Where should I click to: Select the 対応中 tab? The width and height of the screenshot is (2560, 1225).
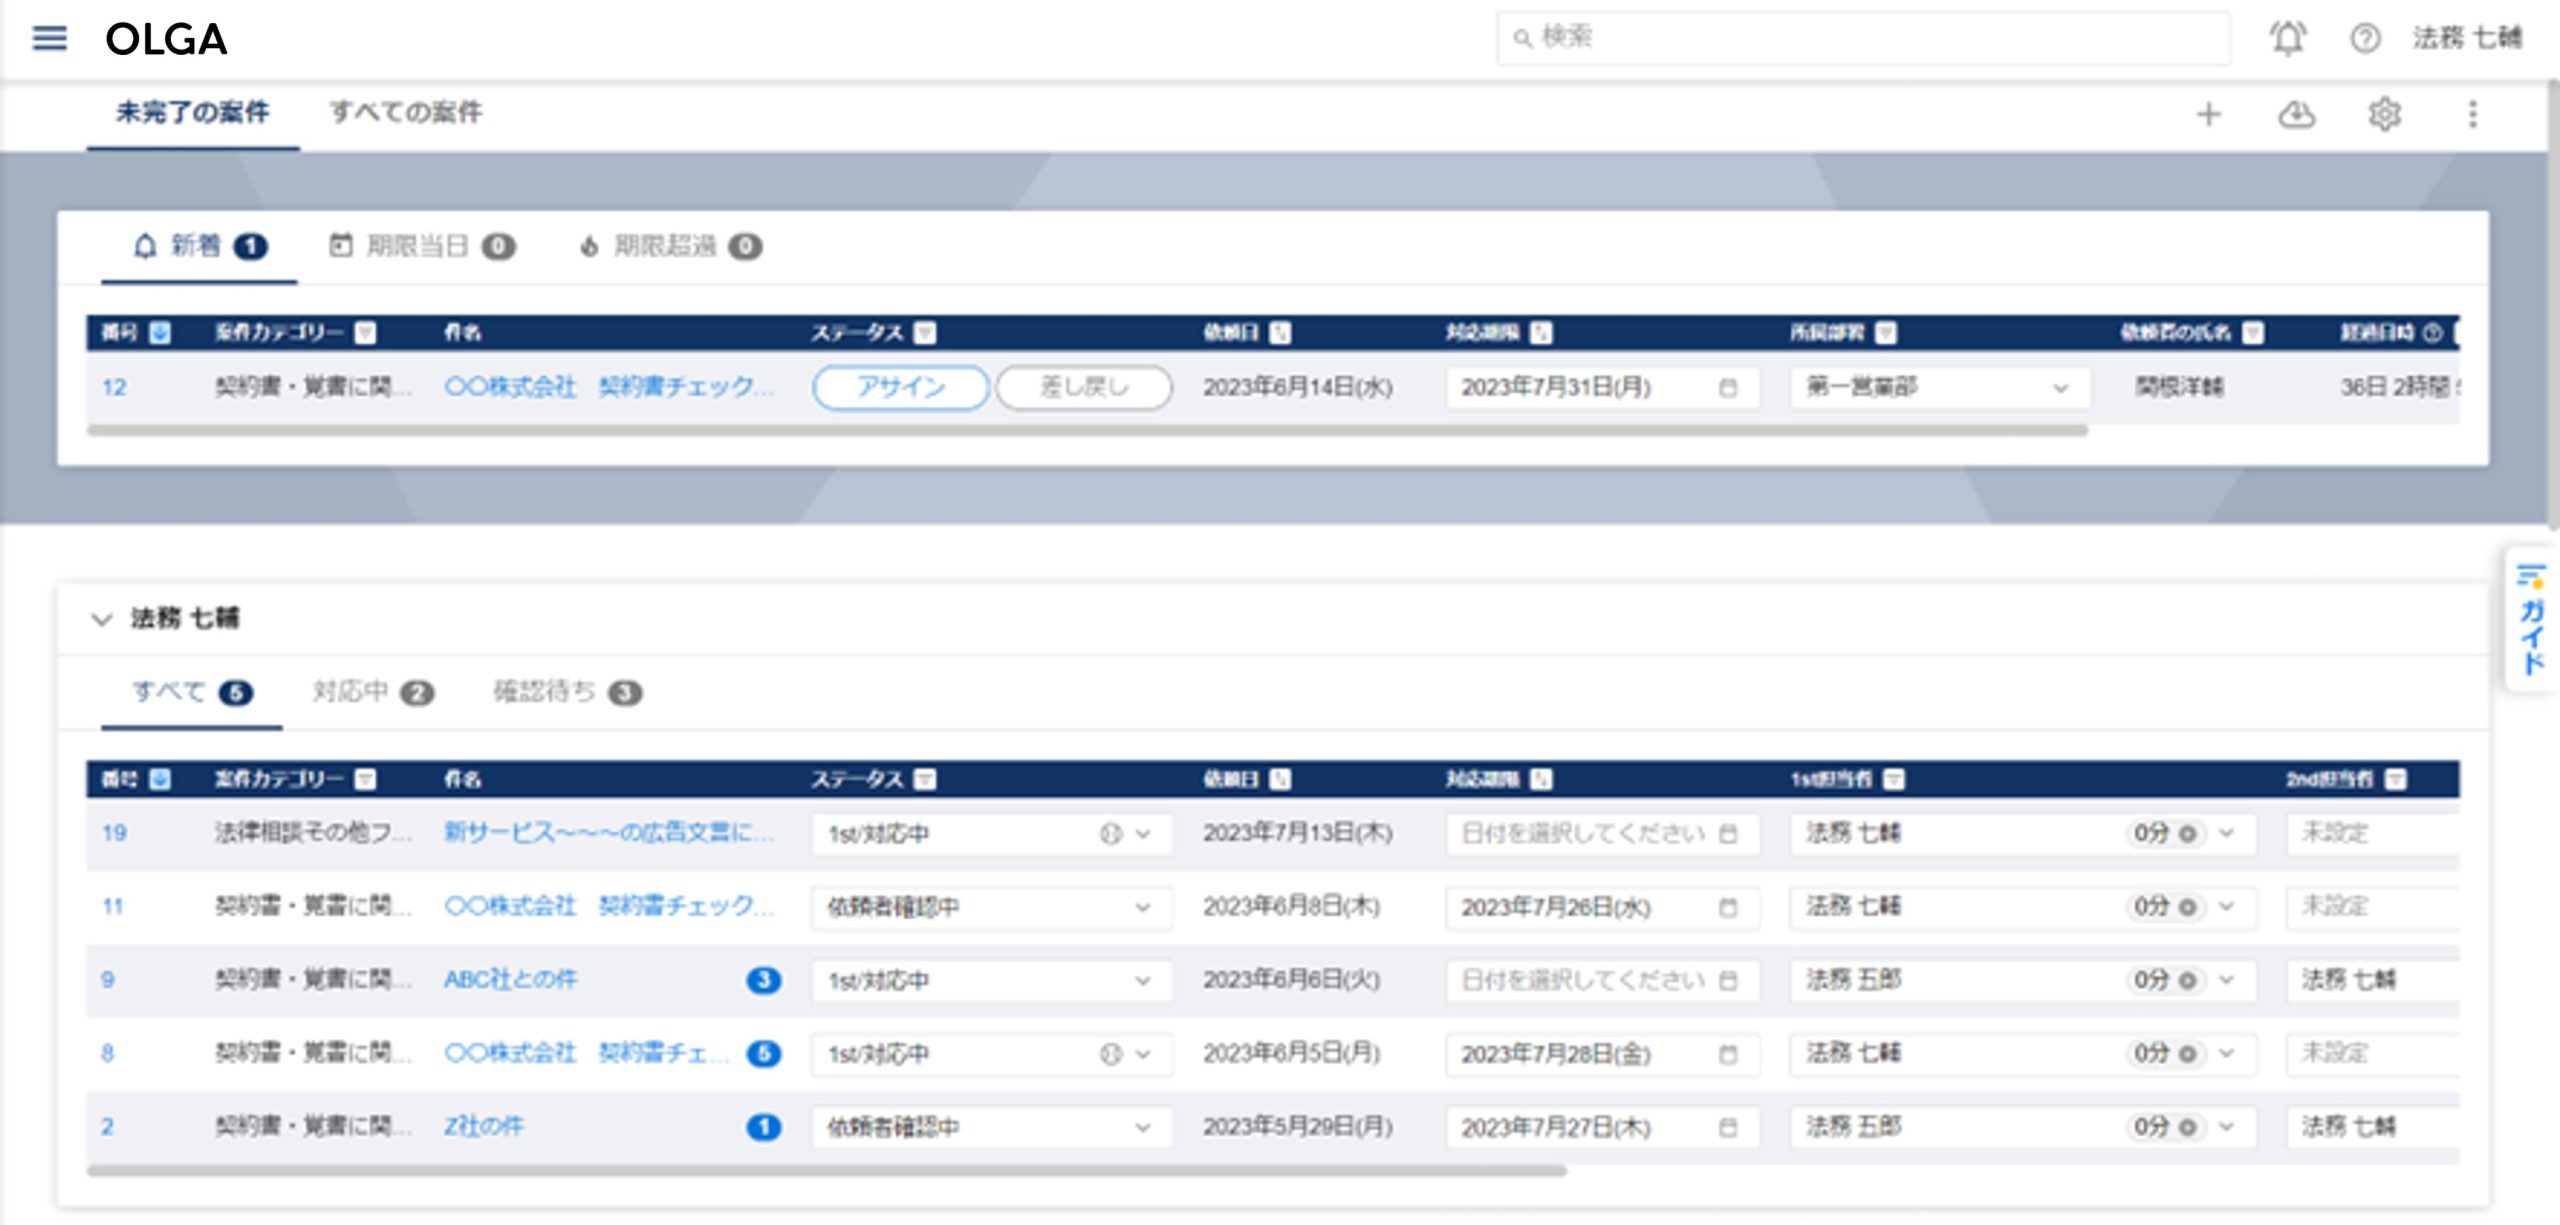pos(373,692)
